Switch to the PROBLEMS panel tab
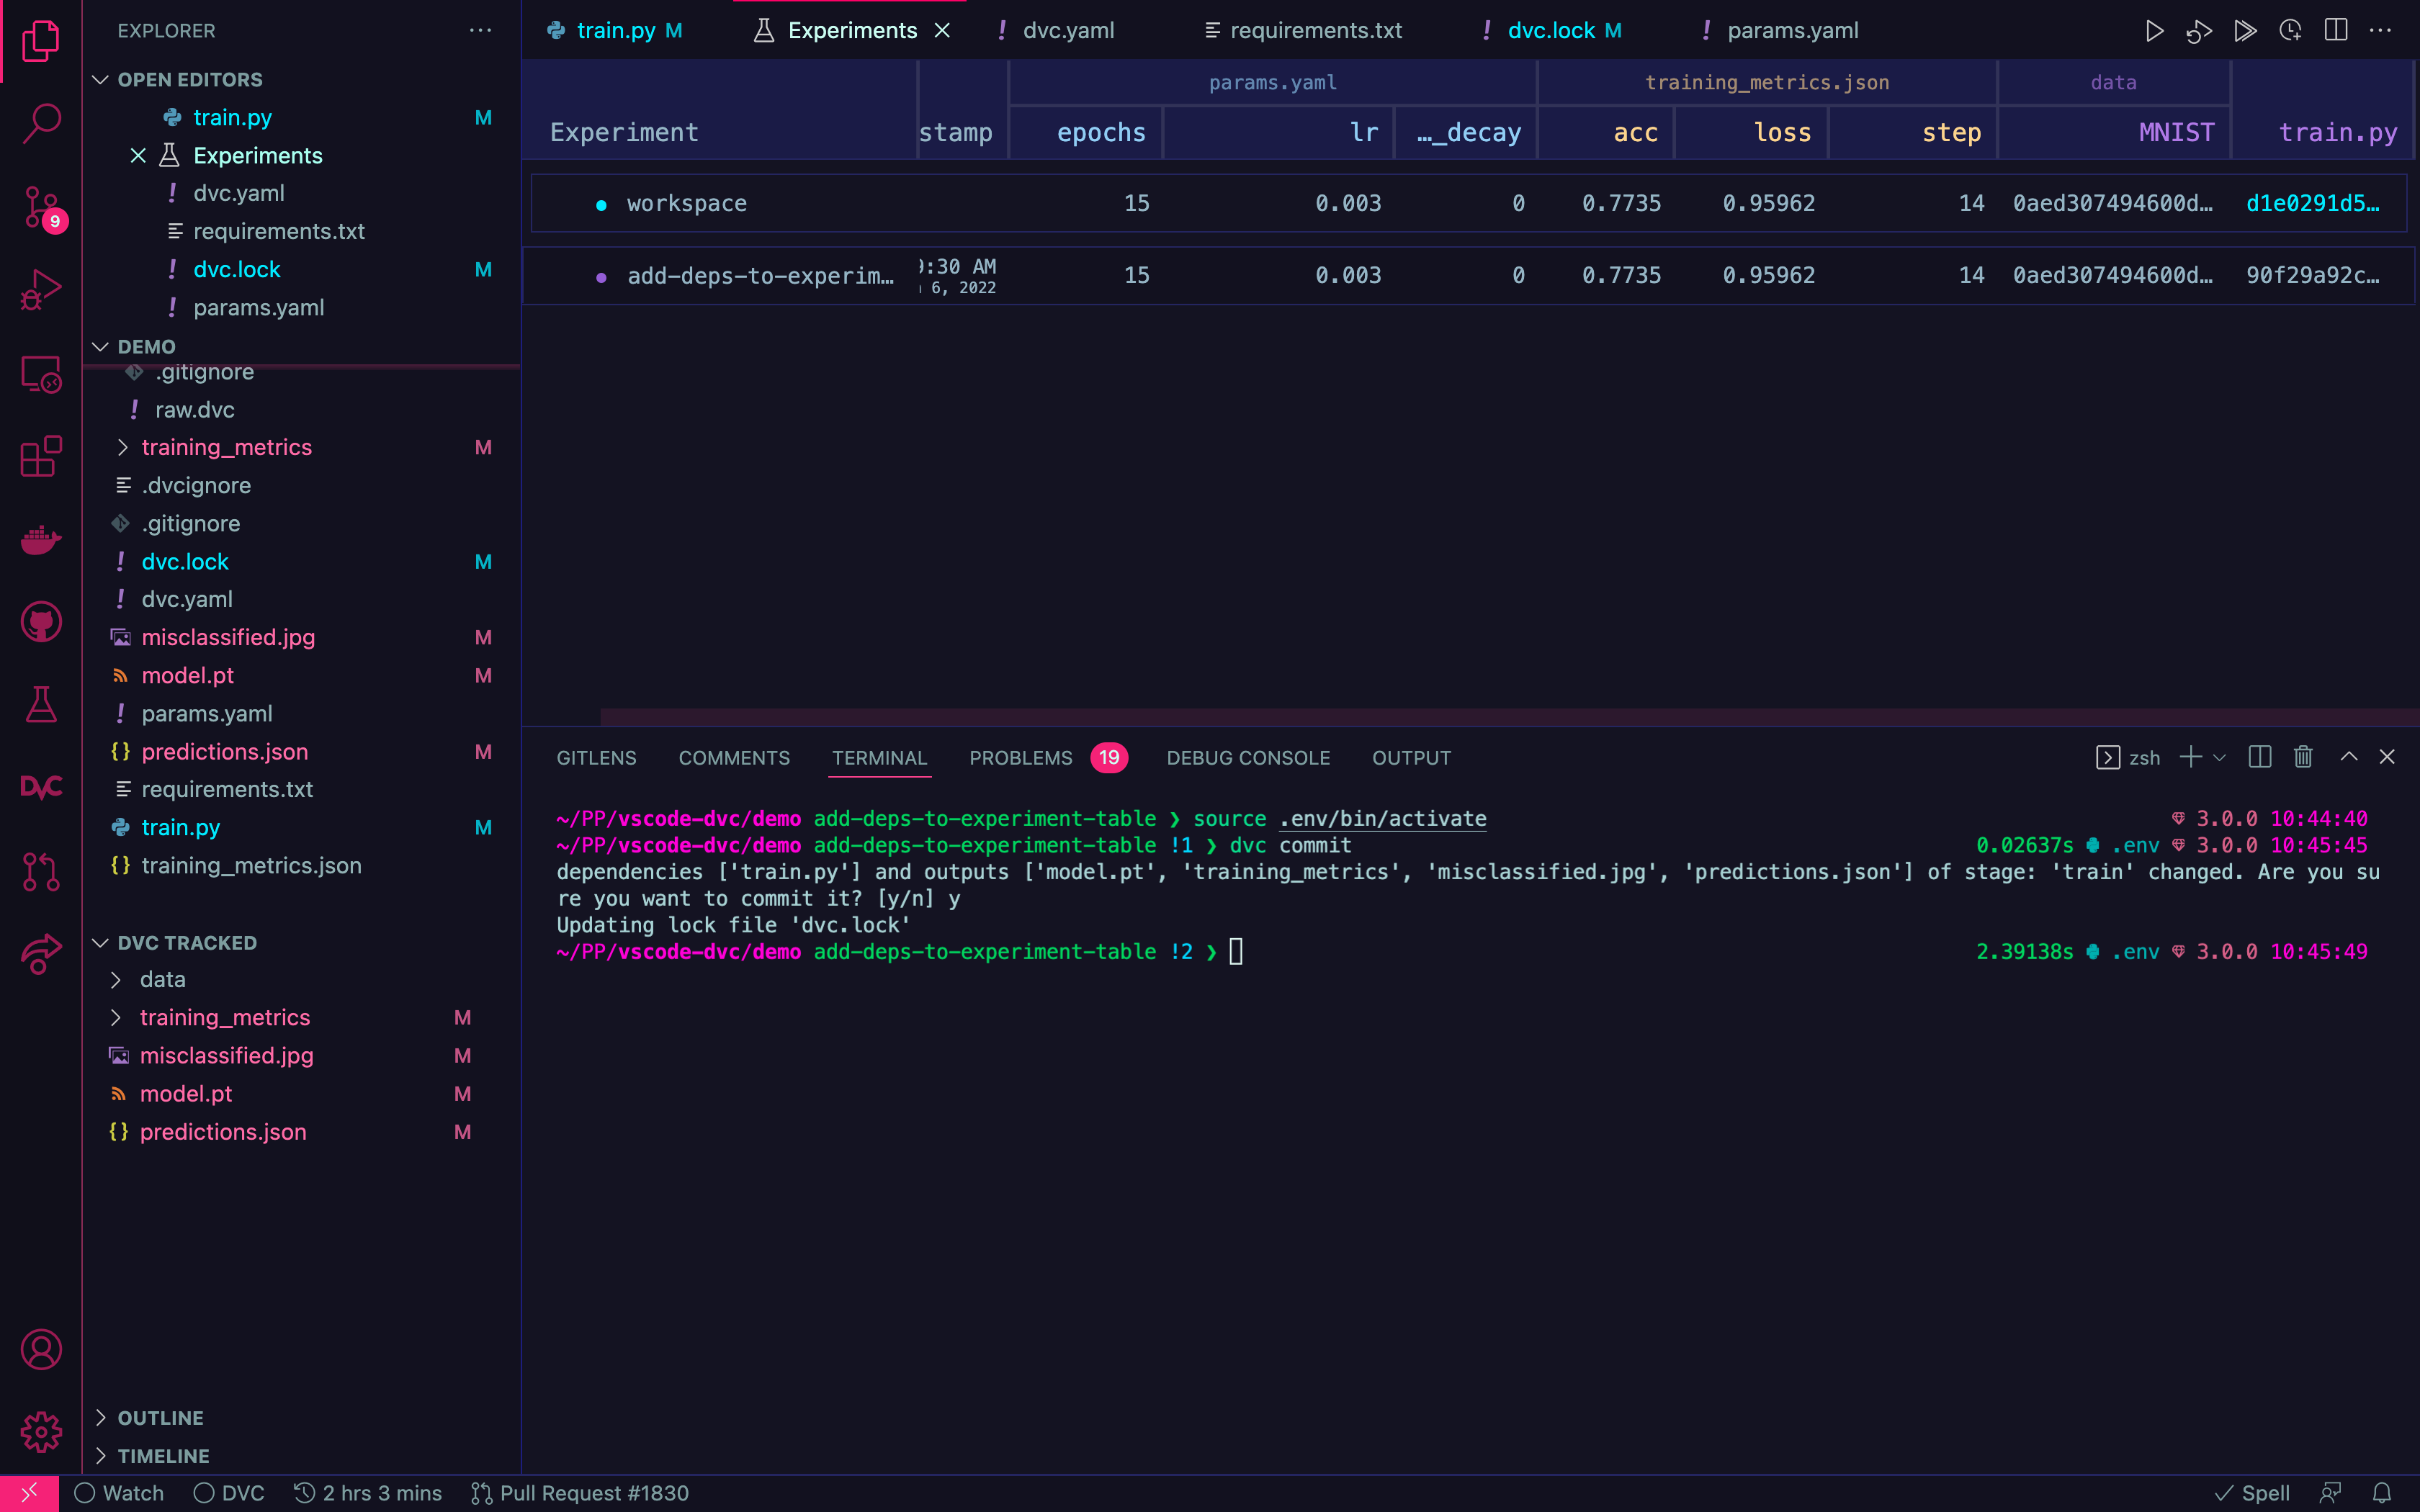 [1020, 758]
